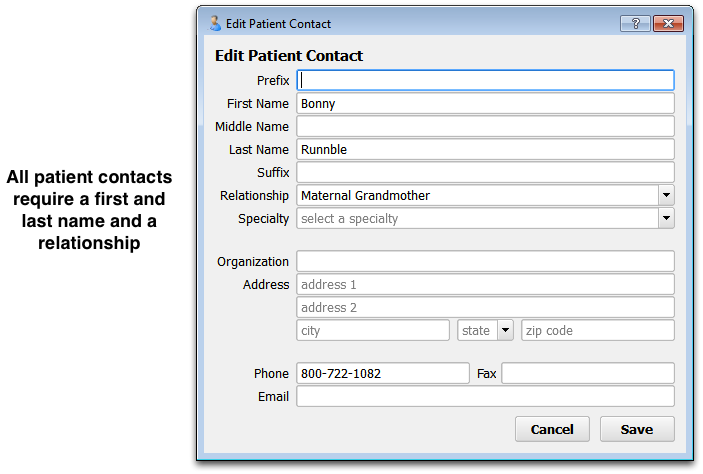Click the zip code field

598,330
